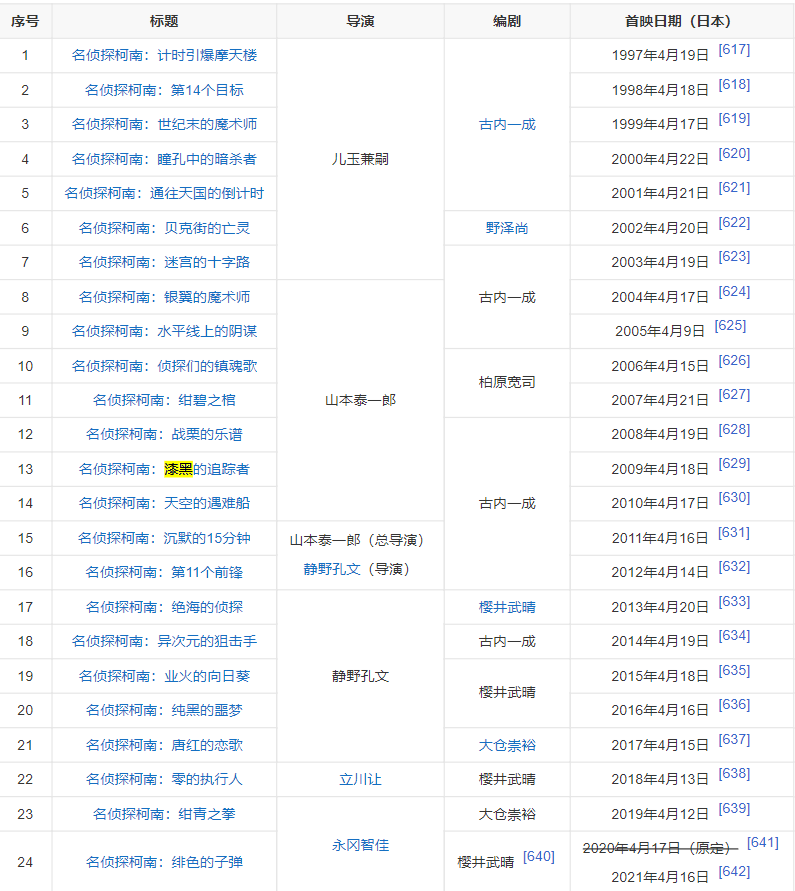Image resolution: width=795 pixels, height=891 pixels.
Task: Jump to reference [618]
Action: tap(734, 85)
